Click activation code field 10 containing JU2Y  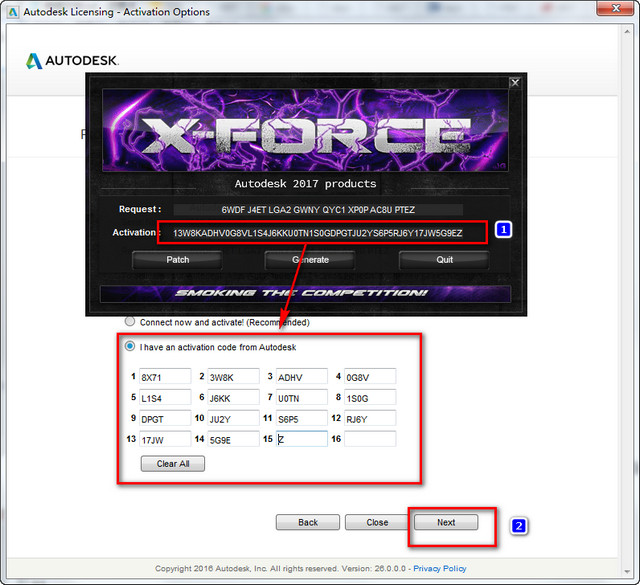pos(233,418)
